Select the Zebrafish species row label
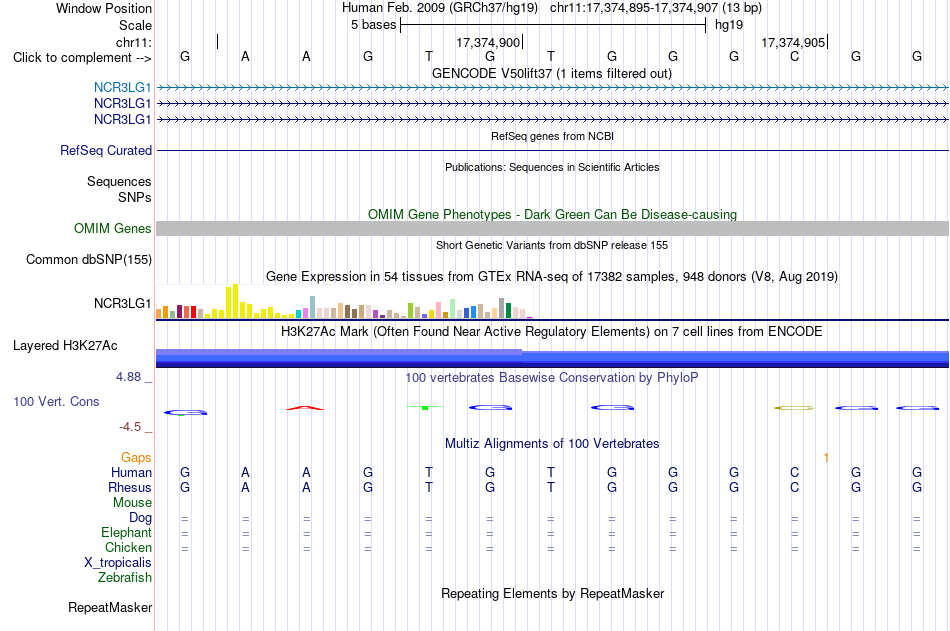The width and height of the screenshot is (950, 631). coord(125,578)
